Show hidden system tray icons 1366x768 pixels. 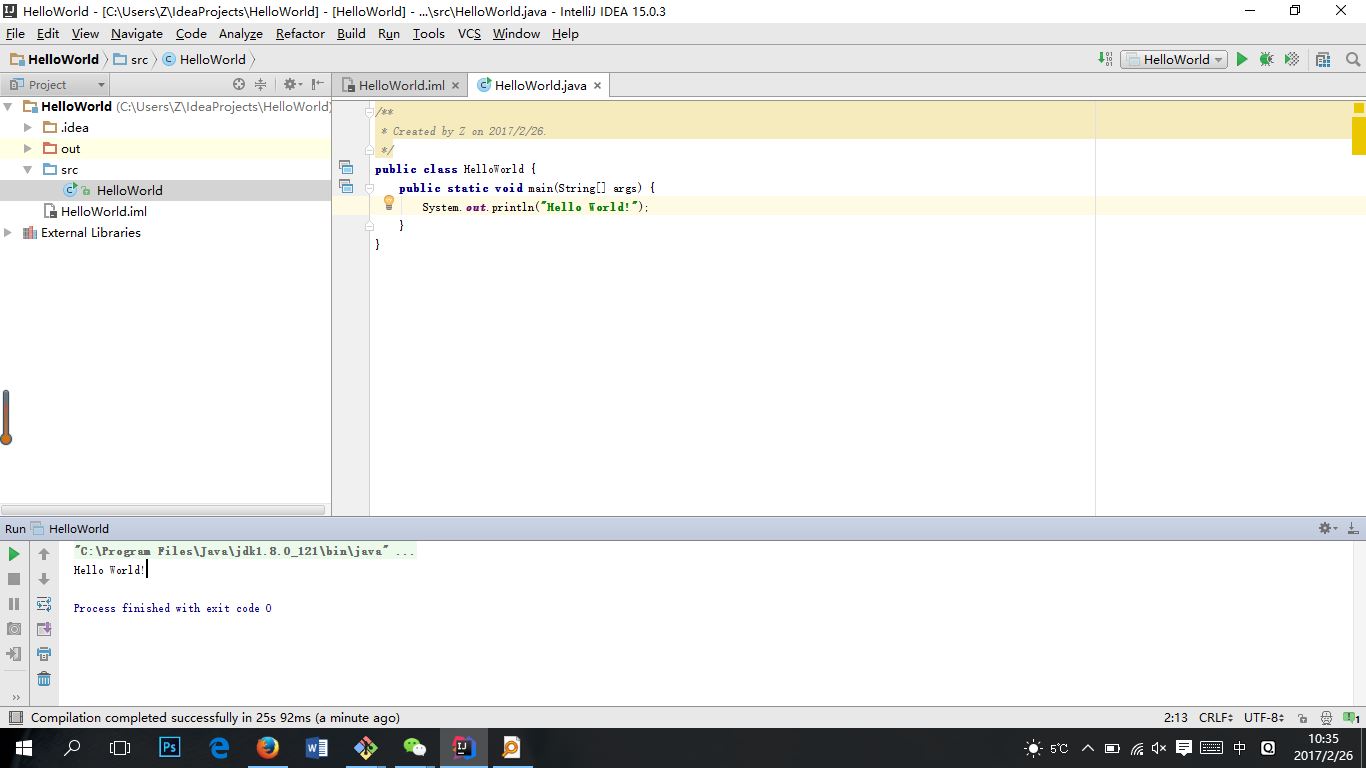[x=1087, y=748]
